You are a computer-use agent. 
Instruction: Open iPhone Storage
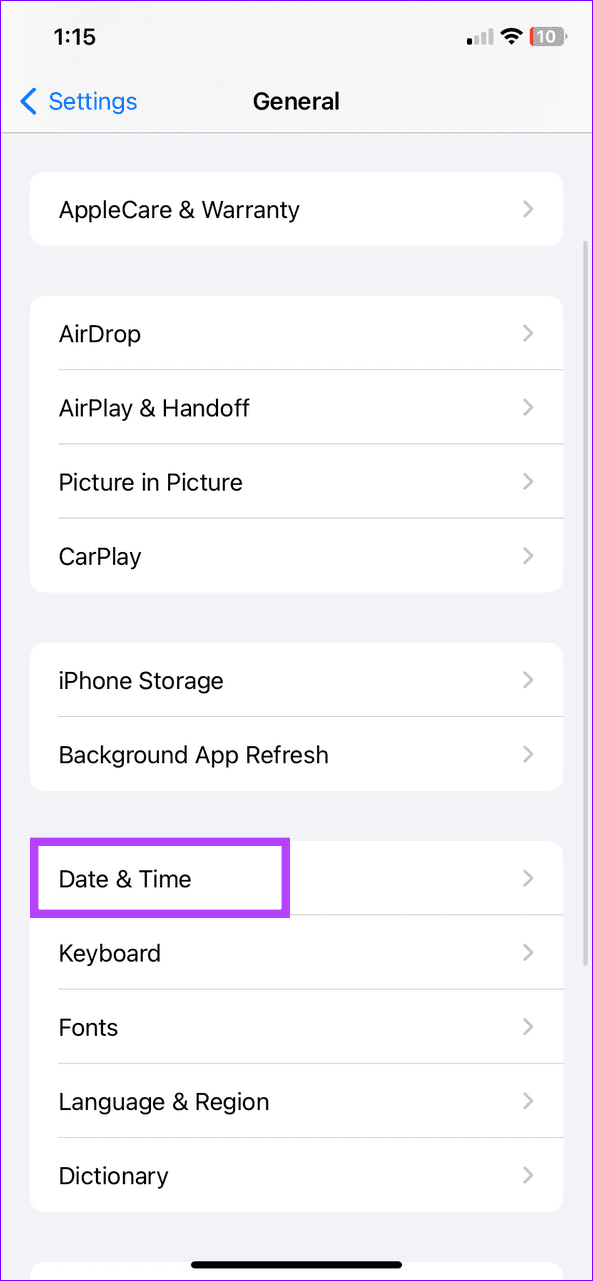coord(296,680)
